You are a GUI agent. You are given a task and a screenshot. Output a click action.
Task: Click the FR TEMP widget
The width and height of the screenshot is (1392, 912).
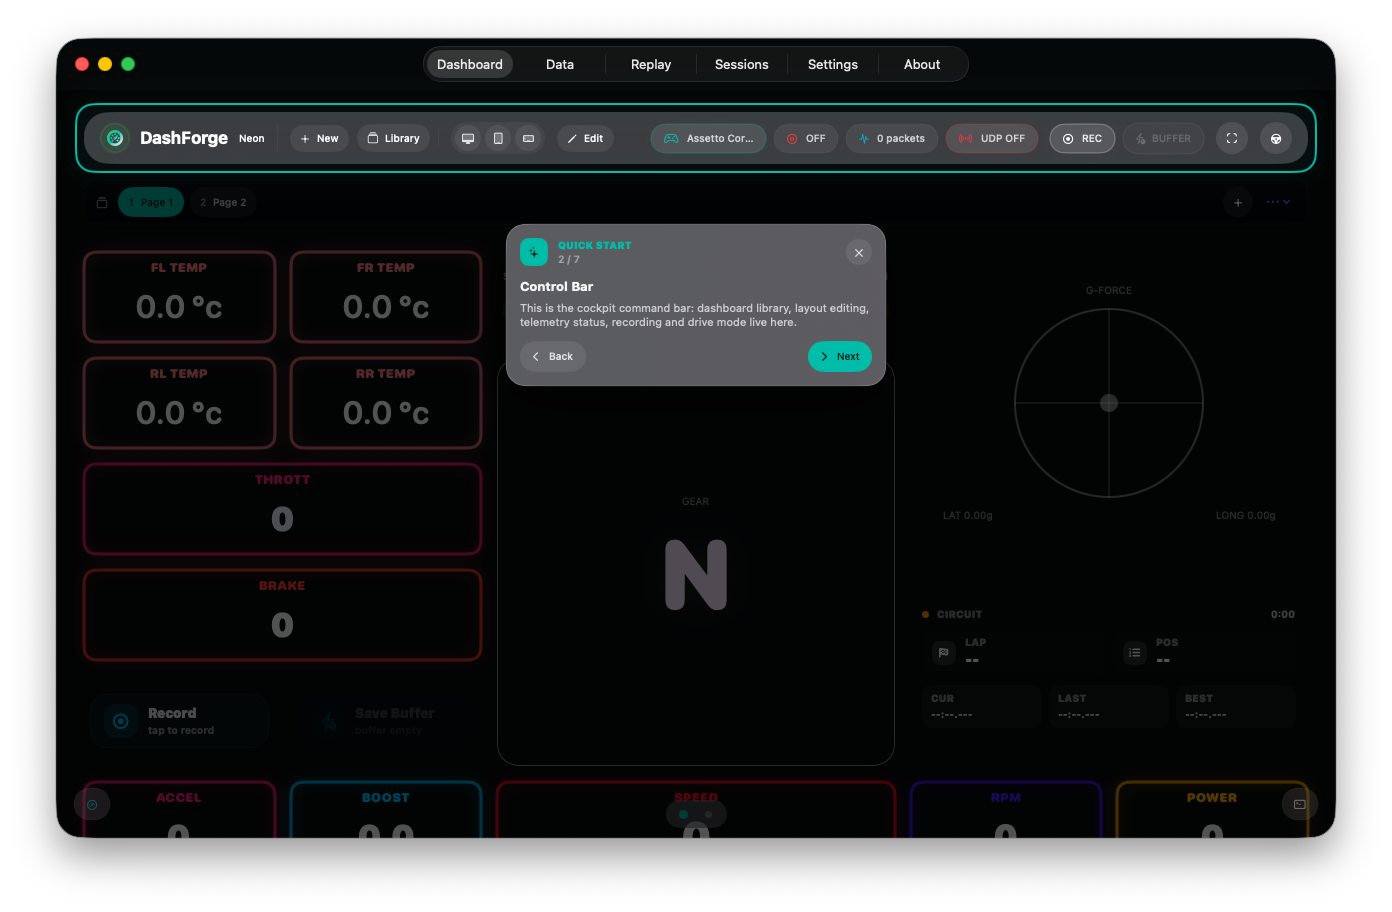click(x=386, y=297)
